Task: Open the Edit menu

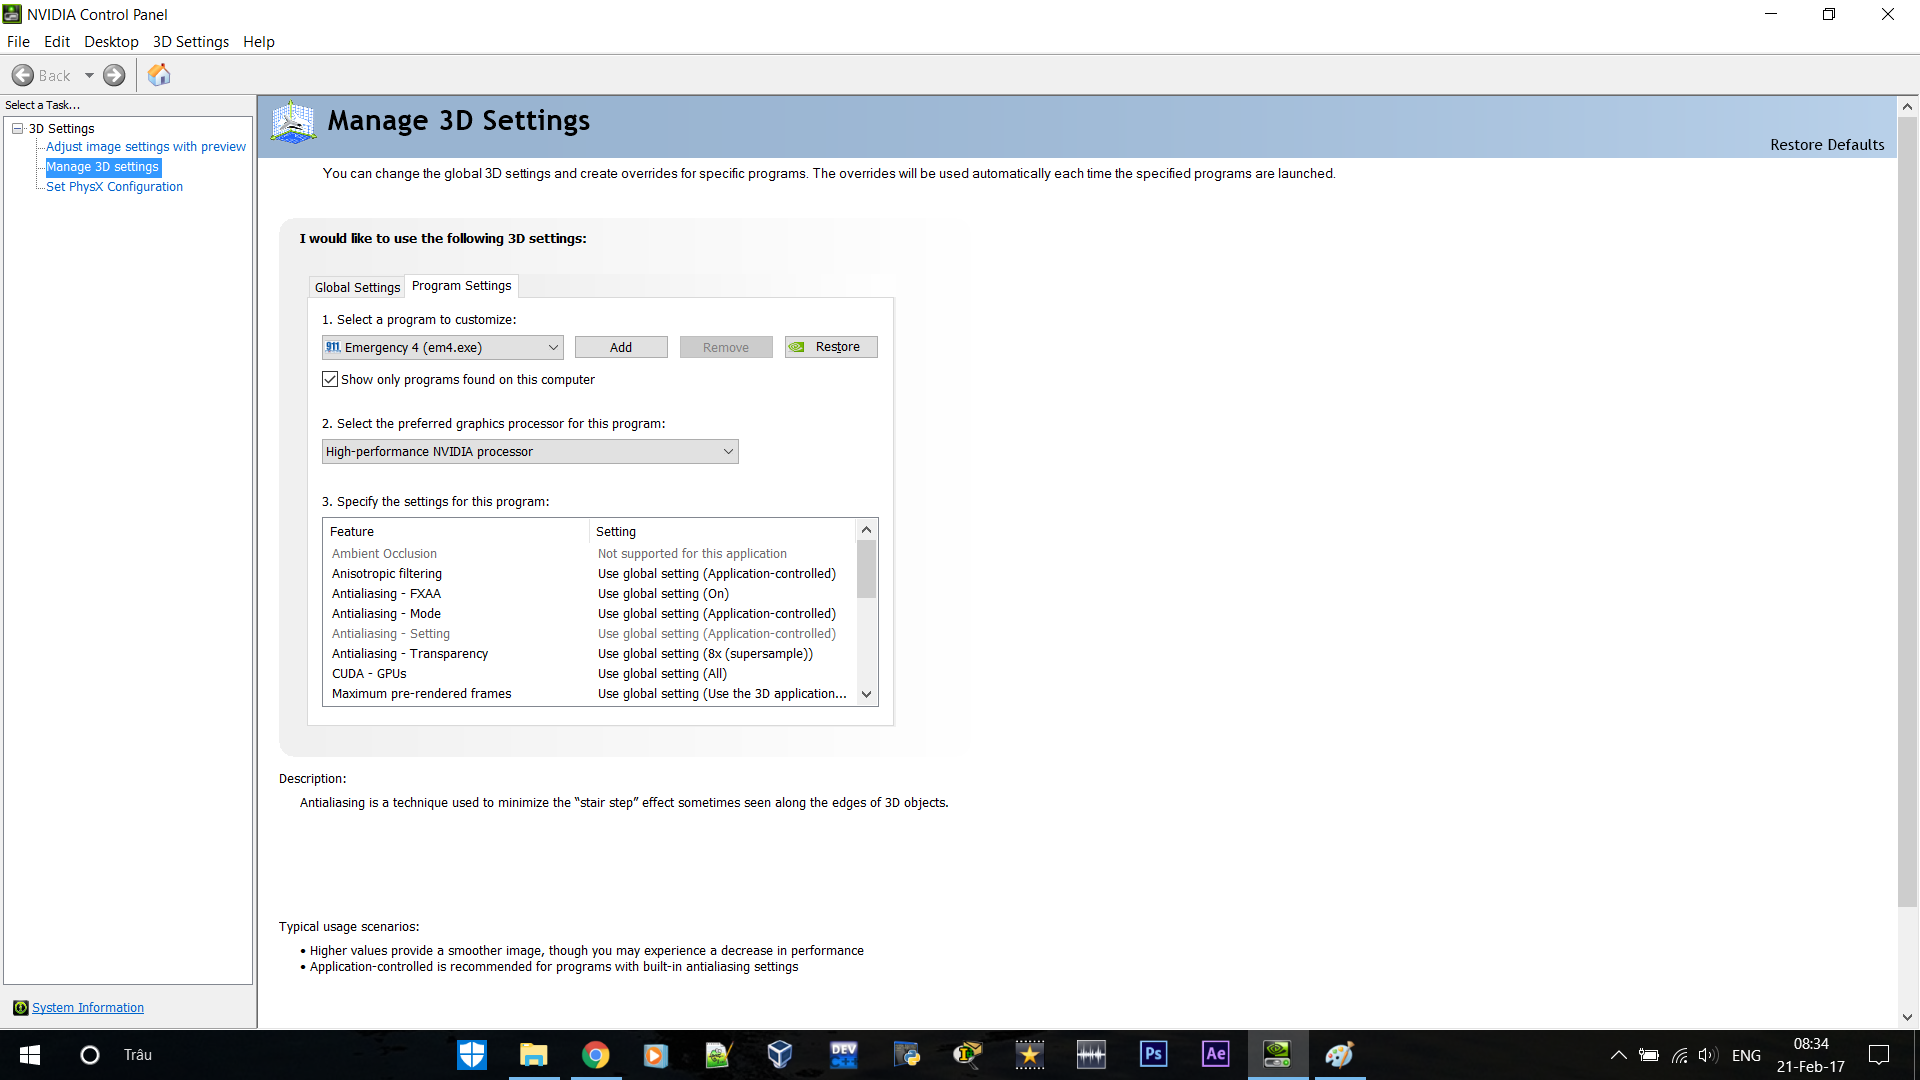Action: pyautogui.click(x=57, y=42)
